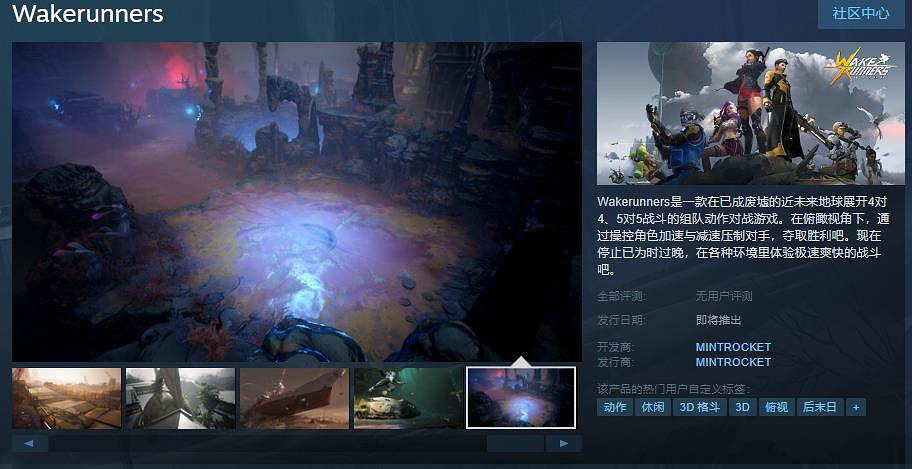Select the second screenshot thumbnail

[x=180, y=398]
